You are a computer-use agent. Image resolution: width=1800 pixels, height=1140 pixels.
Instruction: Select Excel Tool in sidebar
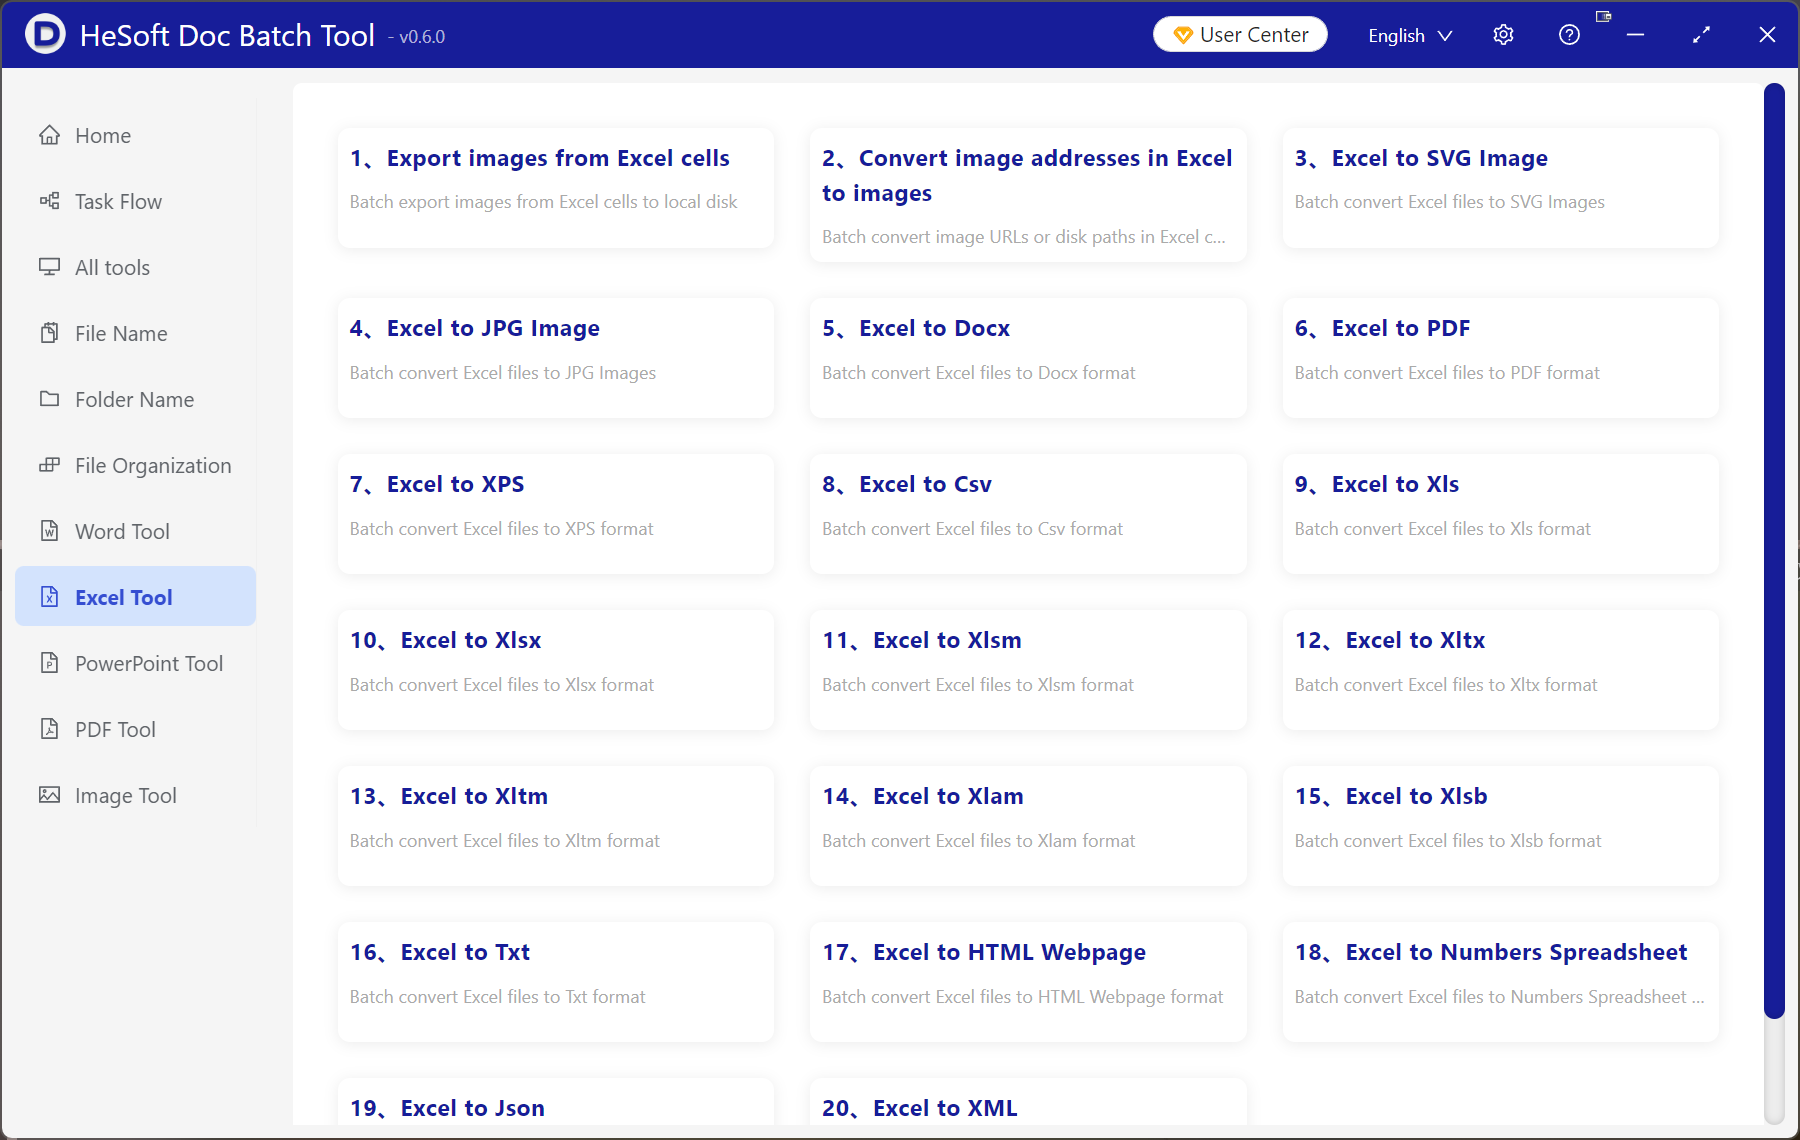tap(135, 597)
